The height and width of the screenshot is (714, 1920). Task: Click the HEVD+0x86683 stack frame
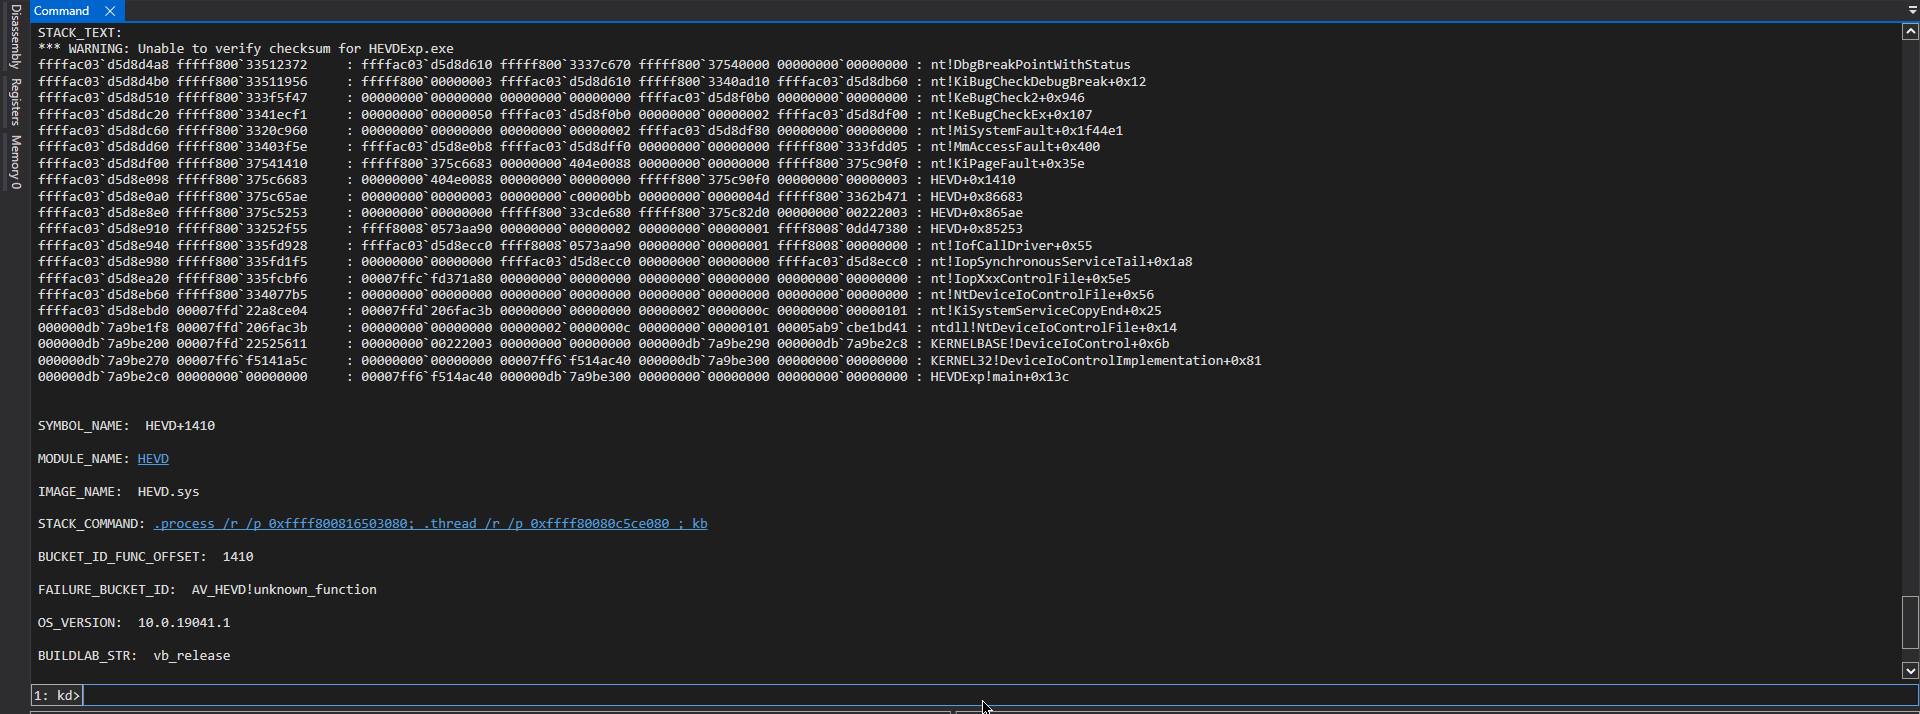coord(976,197)
